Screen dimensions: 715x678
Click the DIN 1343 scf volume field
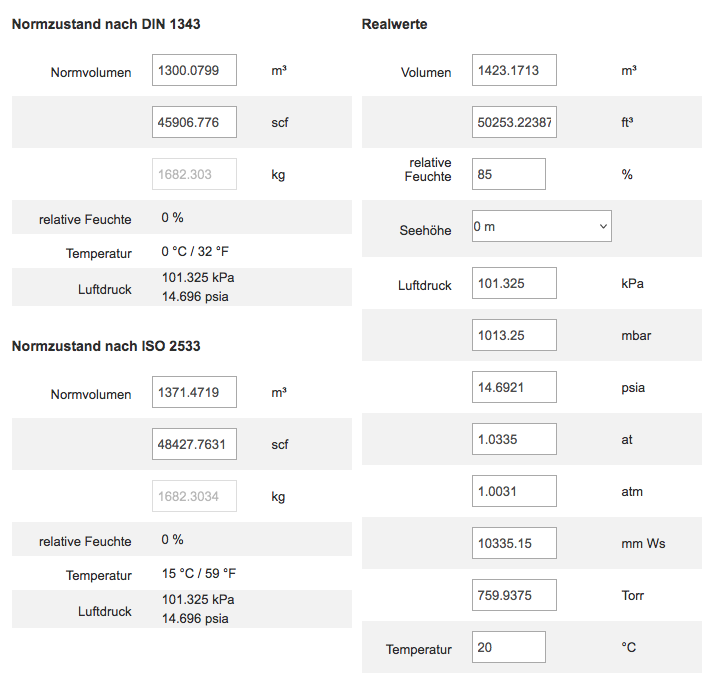(x=194, y=122)
